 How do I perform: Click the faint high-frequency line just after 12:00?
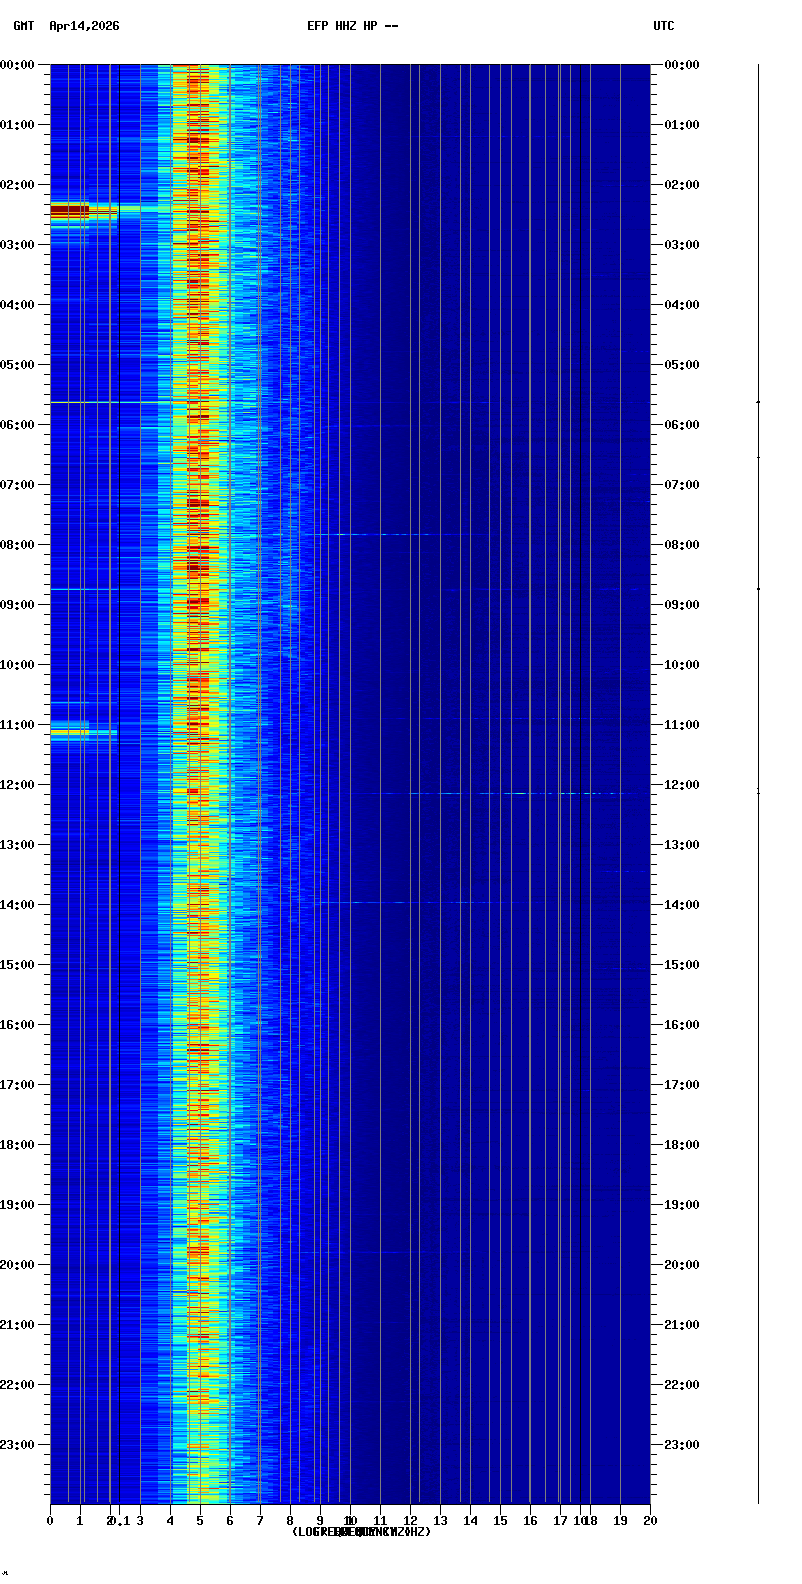click(x=520, y=793)
